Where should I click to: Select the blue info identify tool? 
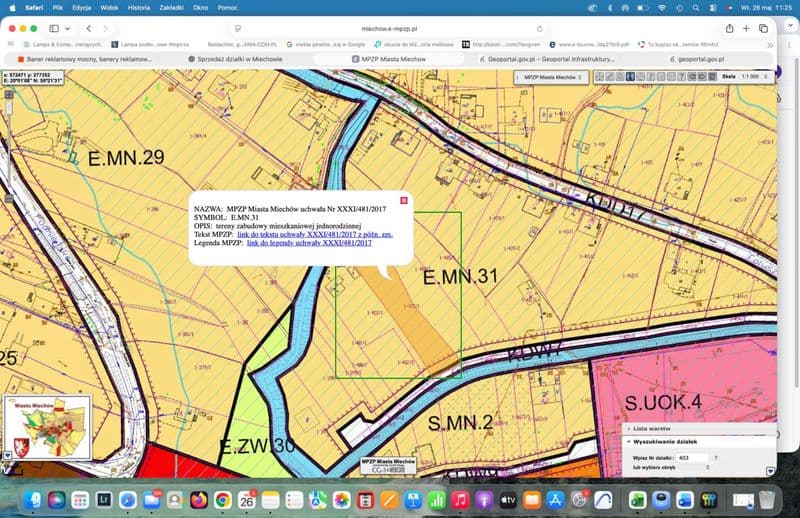click(630, 77)
